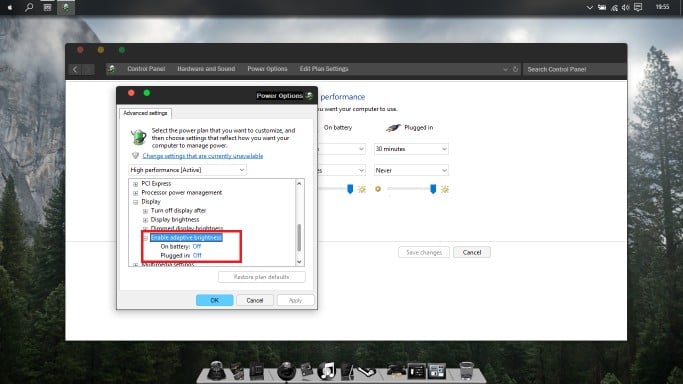Click the on battery brightness slider handle
This screenshot has width=683, height=384.
[x=350, y=189]
